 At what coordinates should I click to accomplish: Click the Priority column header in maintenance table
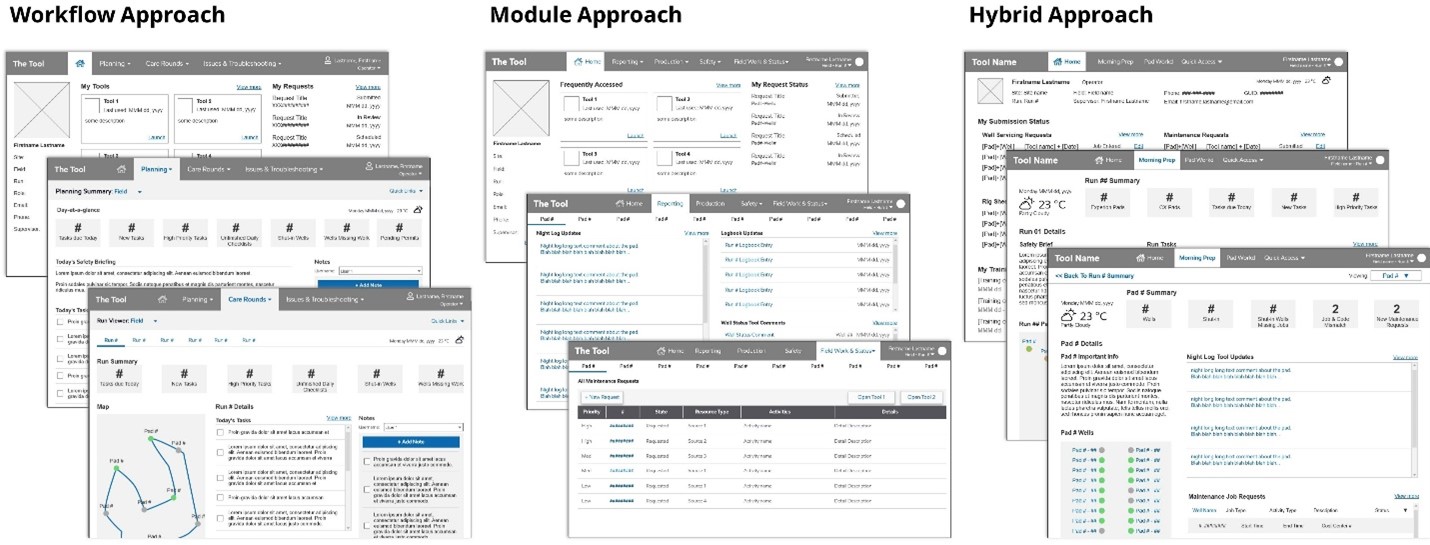coord(591,411)
